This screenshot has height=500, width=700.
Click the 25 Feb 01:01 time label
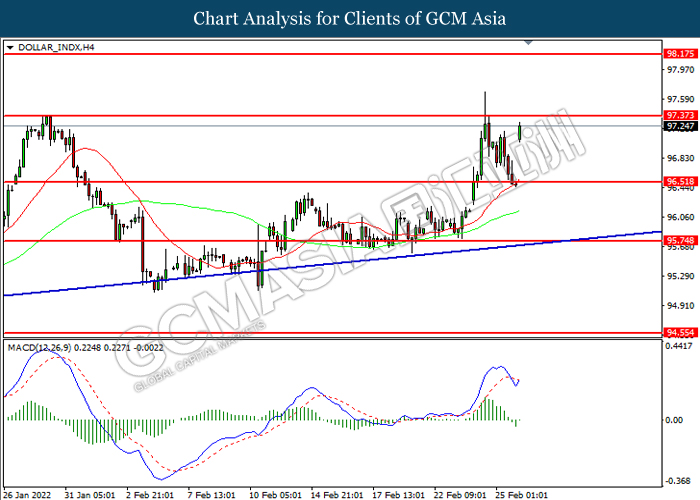click(x=522, y=495)
